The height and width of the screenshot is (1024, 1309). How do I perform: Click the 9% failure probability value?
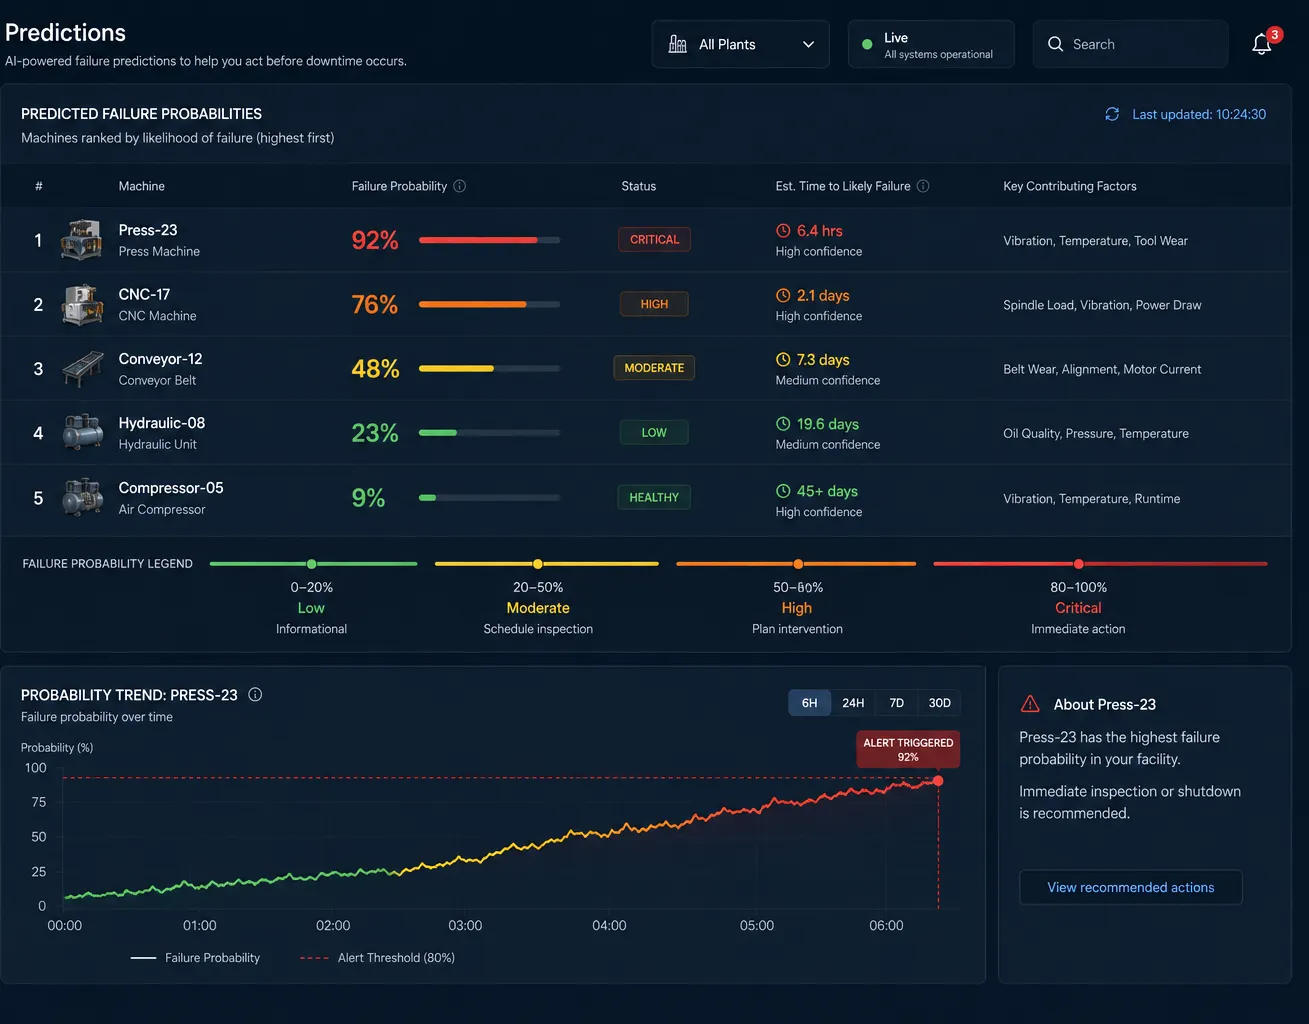coord(368,498)
